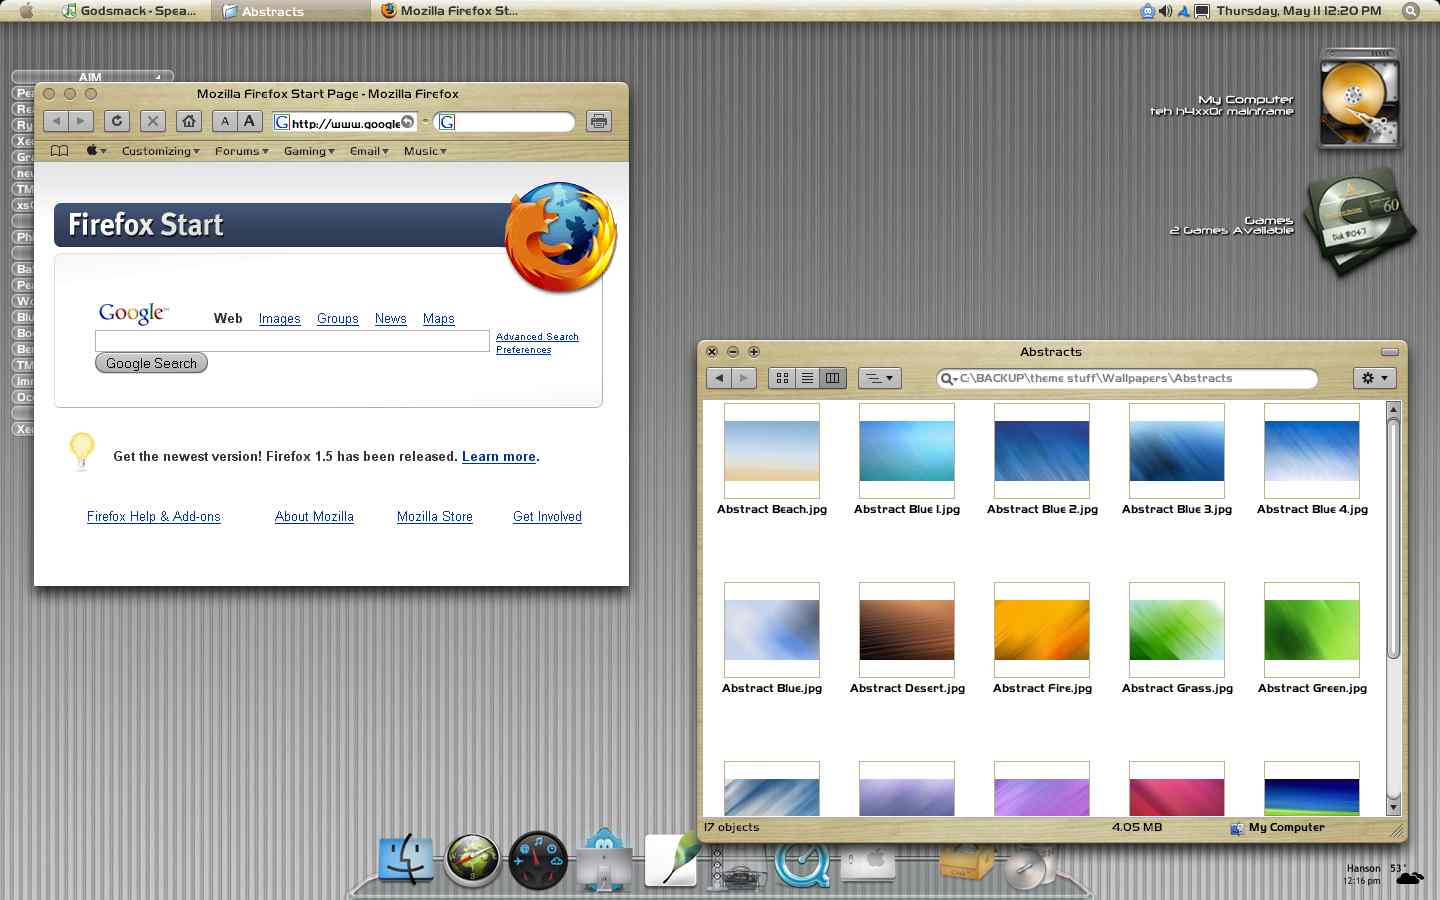Stop loading with Firefox X button
The height and width of the screenshot is (900, 1440).
152,121
